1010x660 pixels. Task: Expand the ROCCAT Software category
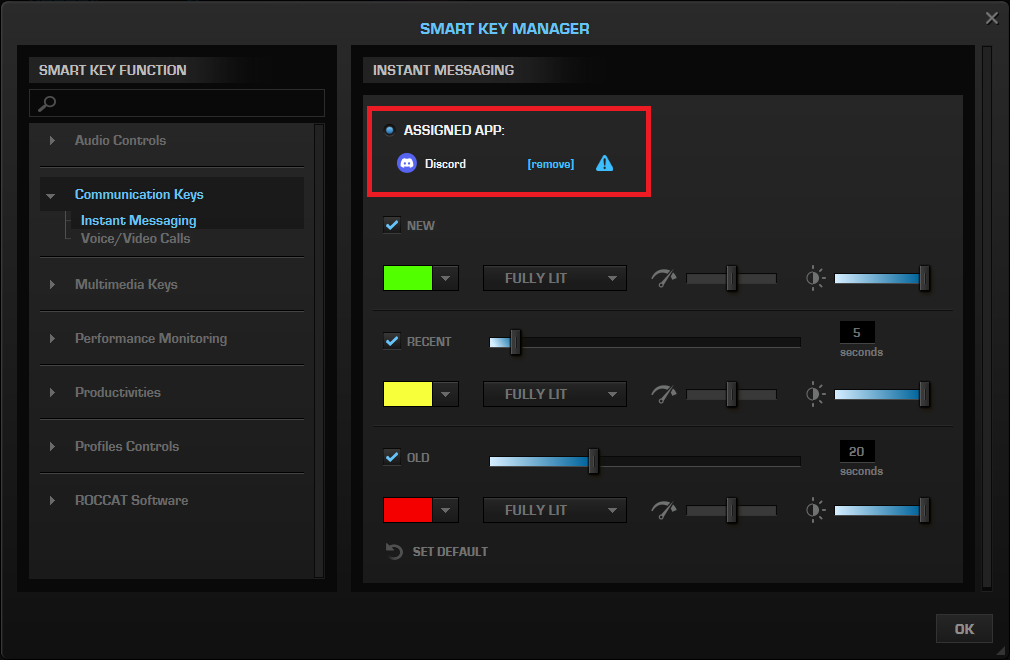pos(52,501)
